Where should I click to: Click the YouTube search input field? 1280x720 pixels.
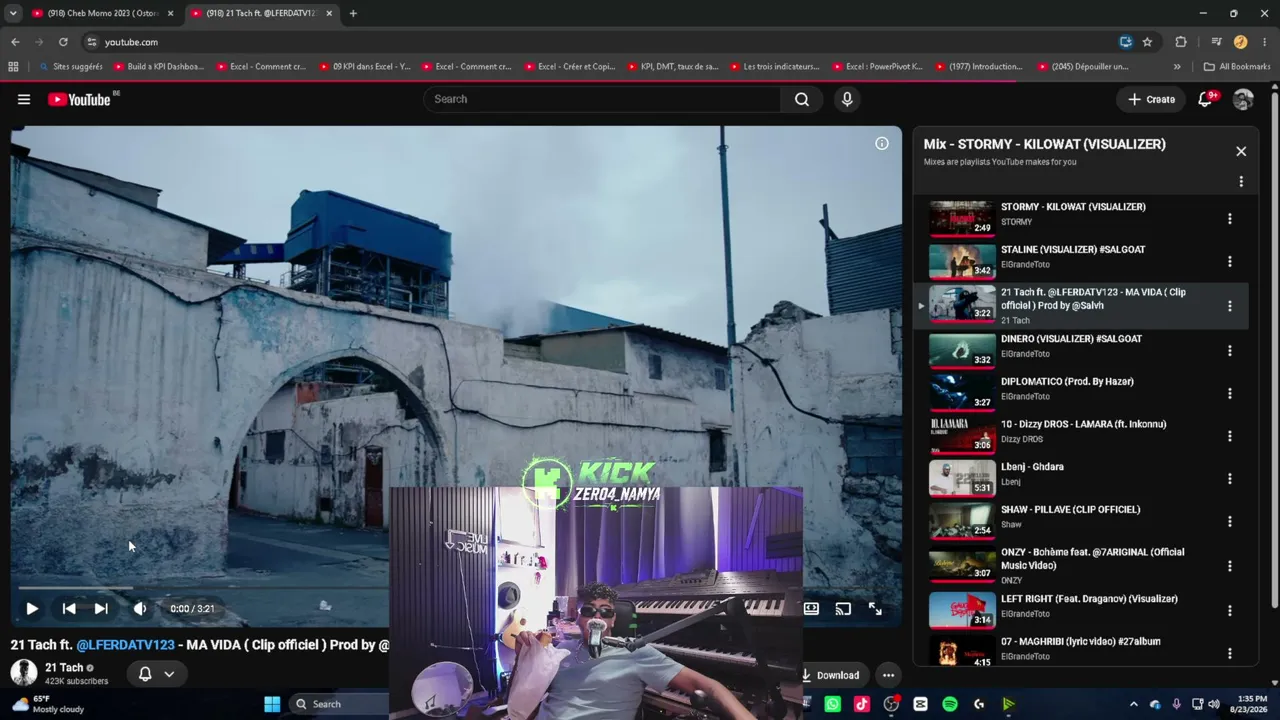[603, 99]
